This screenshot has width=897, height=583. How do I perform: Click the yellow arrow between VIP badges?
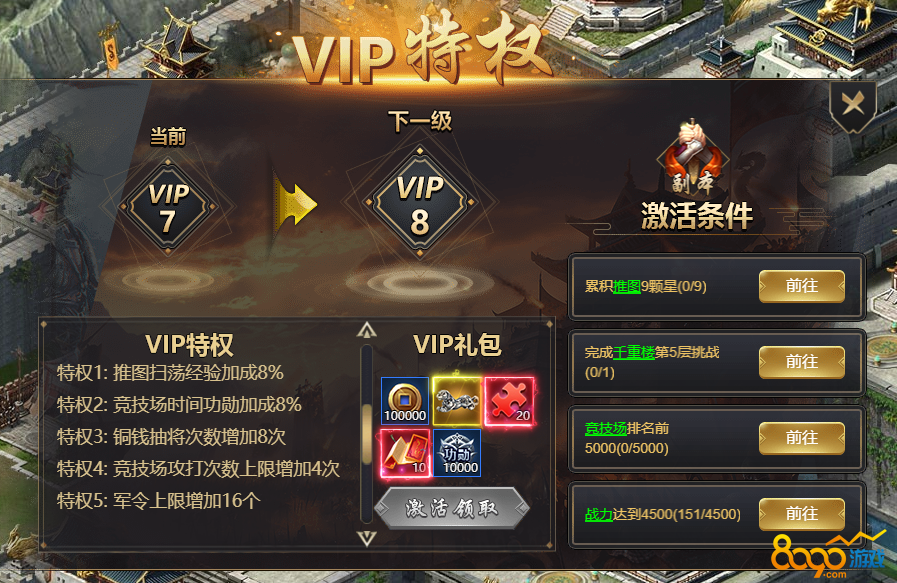point(294,204)
